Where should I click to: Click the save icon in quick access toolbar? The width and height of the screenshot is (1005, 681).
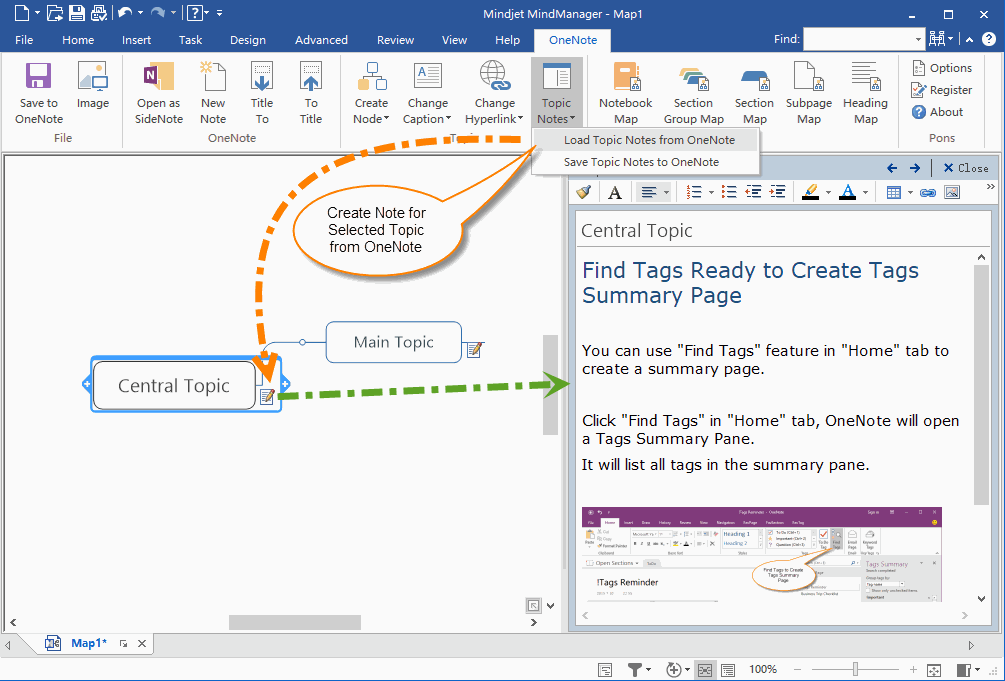(x=77, y=13)
